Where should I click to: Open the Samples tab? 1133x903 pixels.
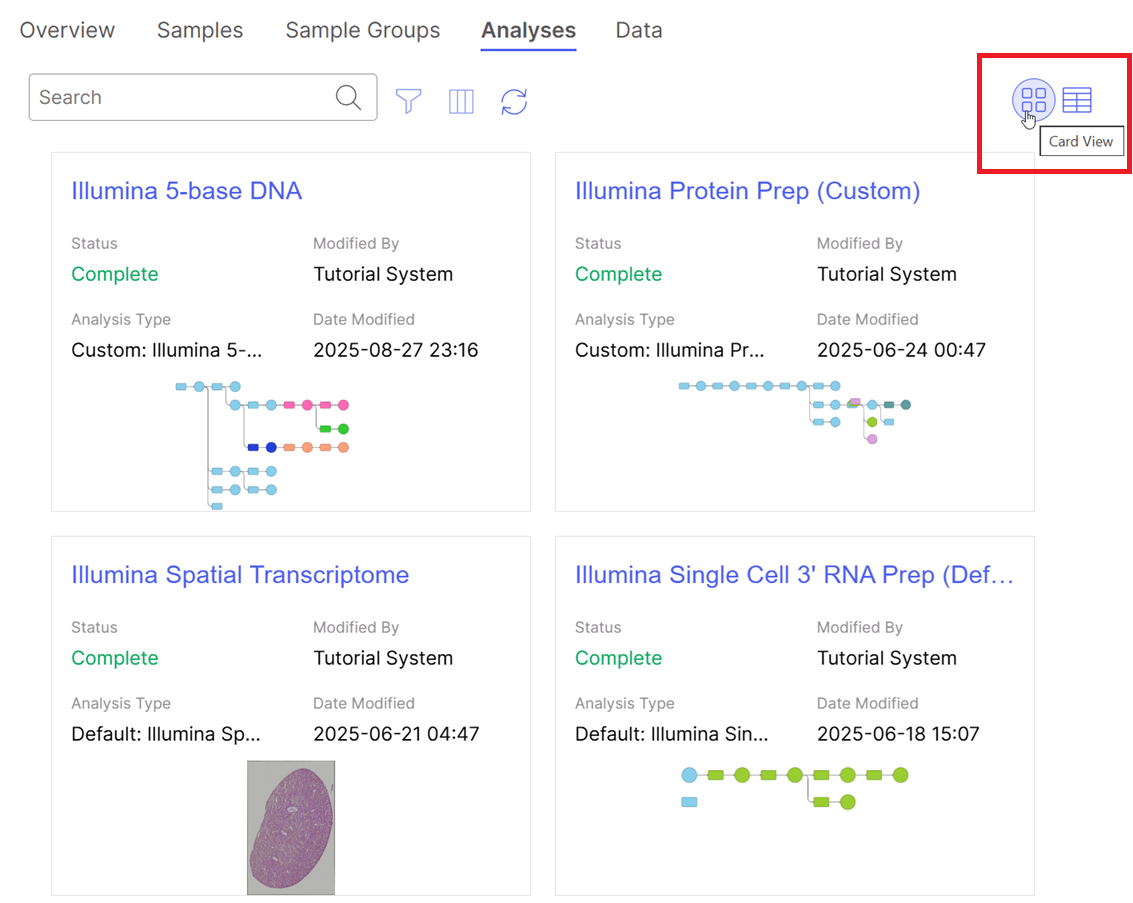pos(200,30)
